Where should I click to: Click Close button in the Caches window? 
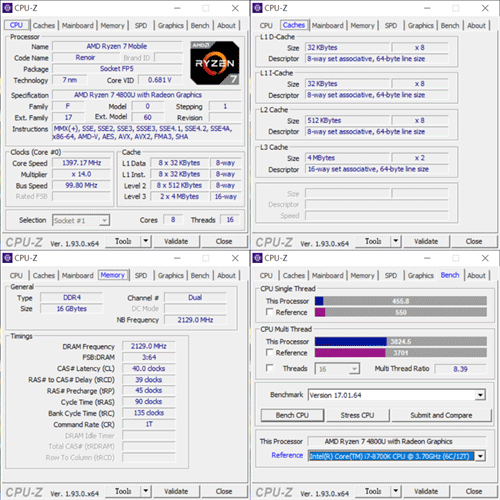(474, 241)
